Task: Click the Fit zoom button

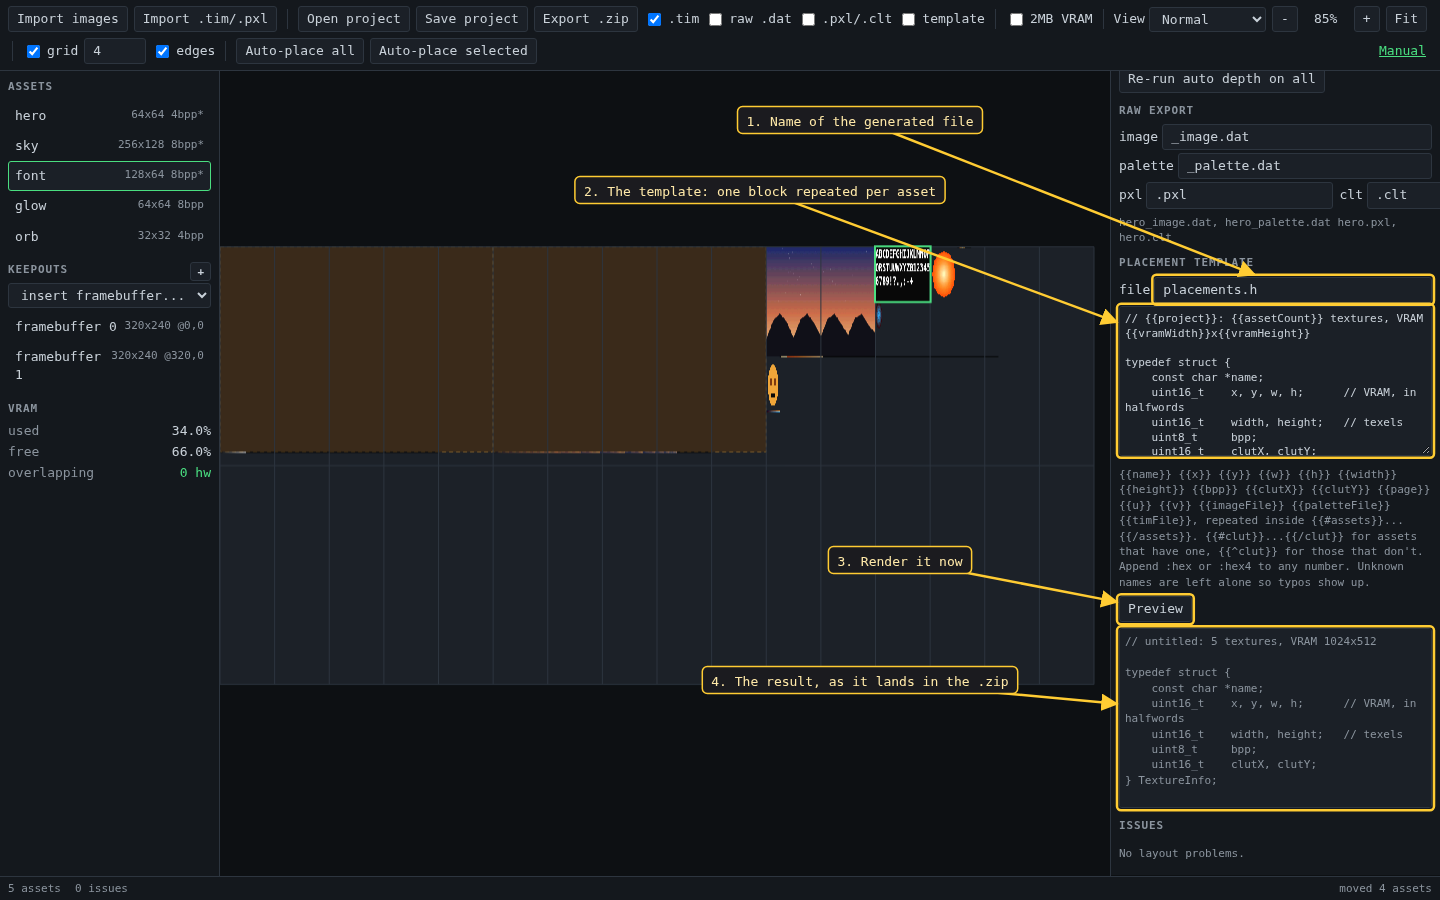Action: (x=1406, y=19)
